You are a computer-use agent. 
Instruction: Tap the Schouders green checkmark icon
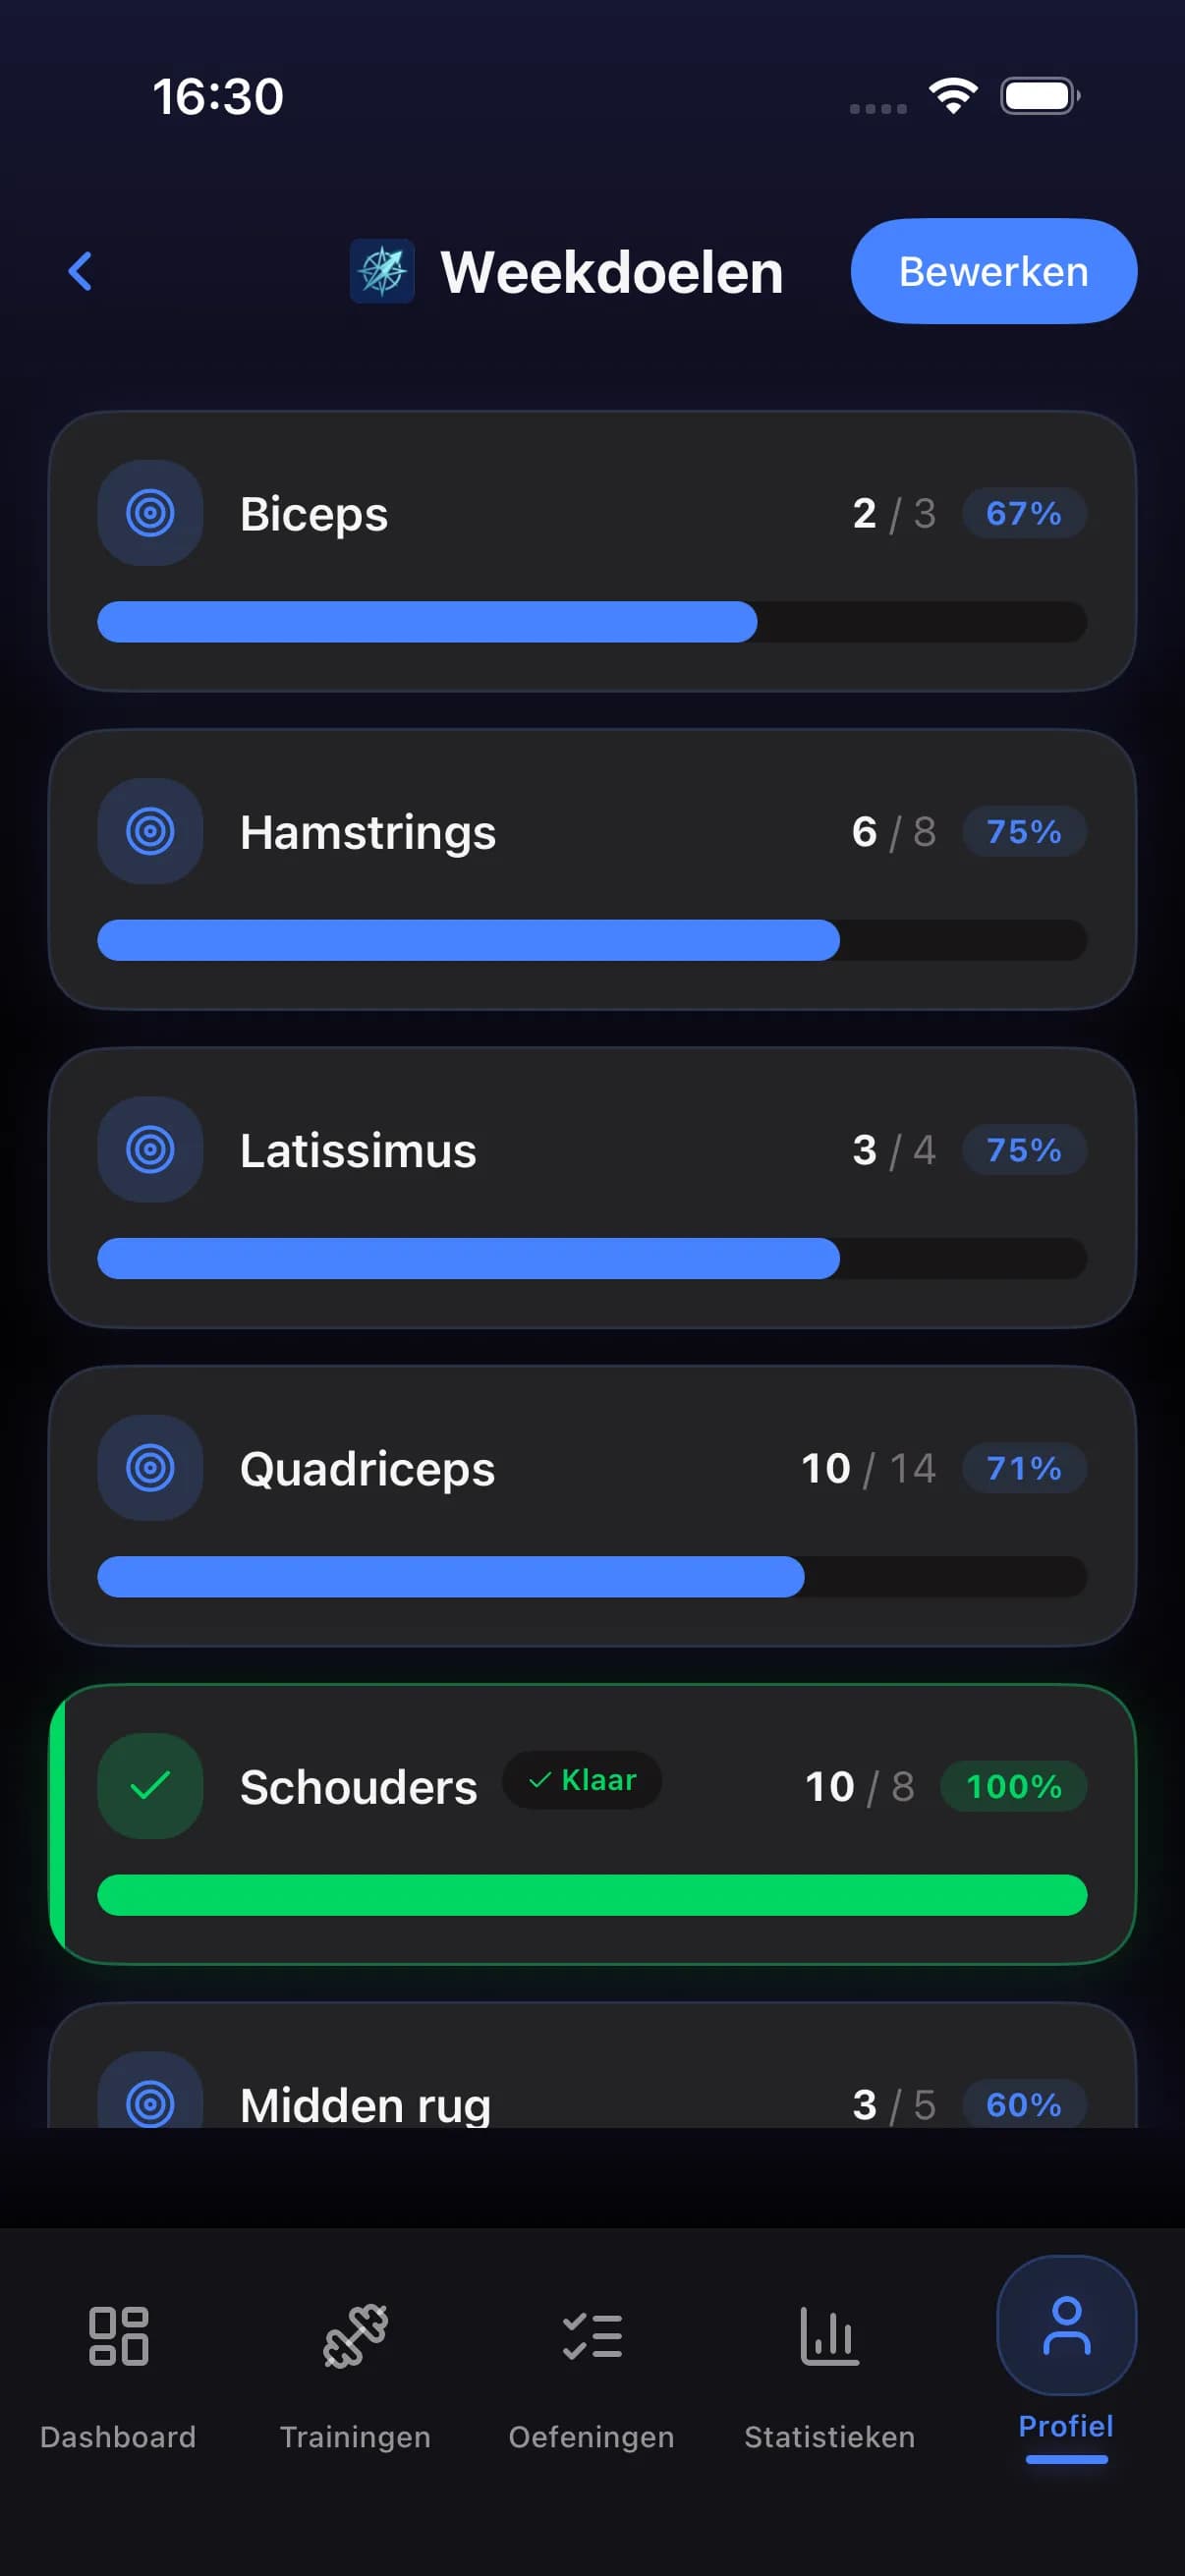tap(150, 1786)
